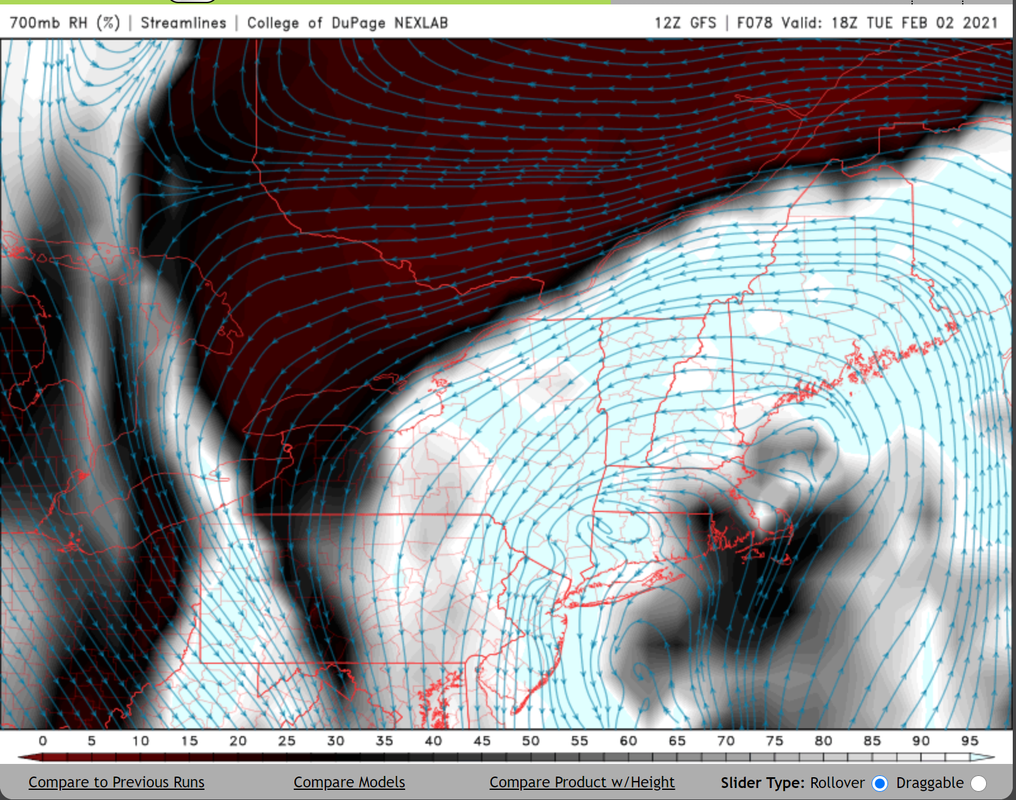Click the 12Z GFS run label
Viewport: 1016px width, 800px height.
pyautogui.click(x=686, y=23)
